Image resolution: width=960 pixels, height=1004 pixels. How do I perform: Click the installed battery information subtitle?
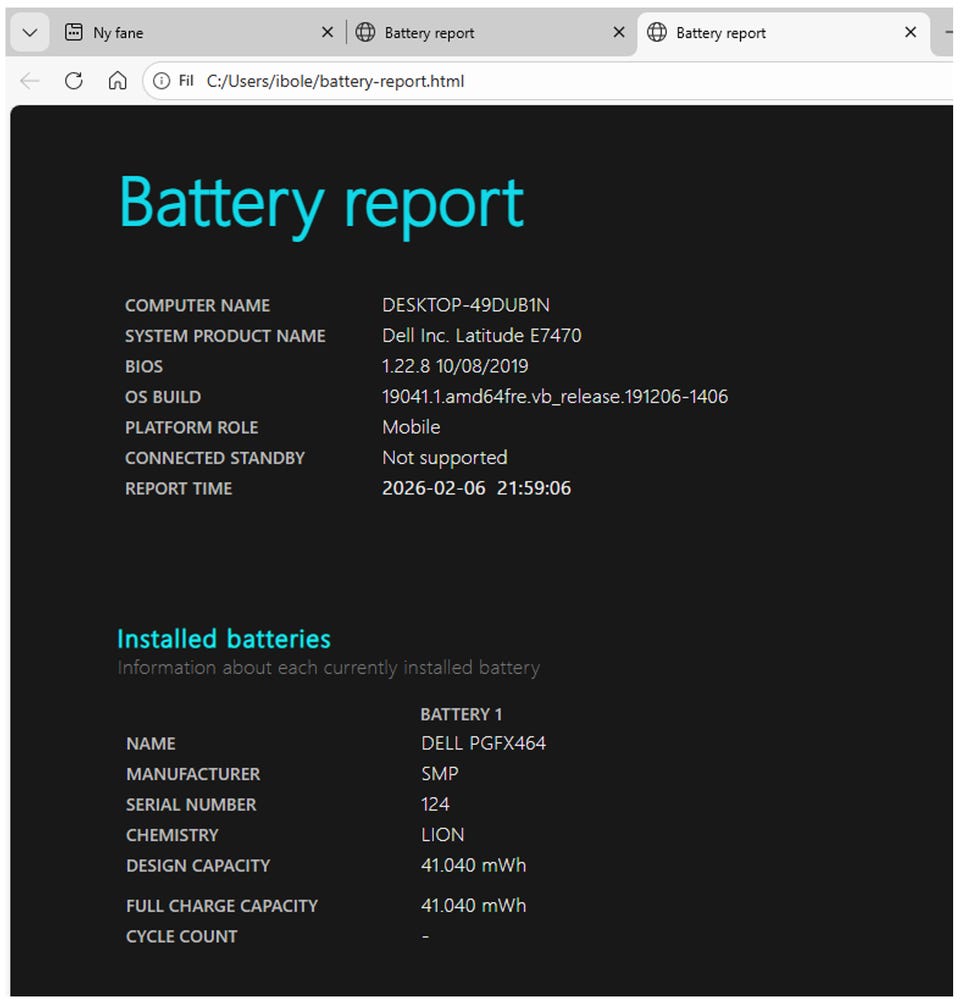click(x=328, y=668)
